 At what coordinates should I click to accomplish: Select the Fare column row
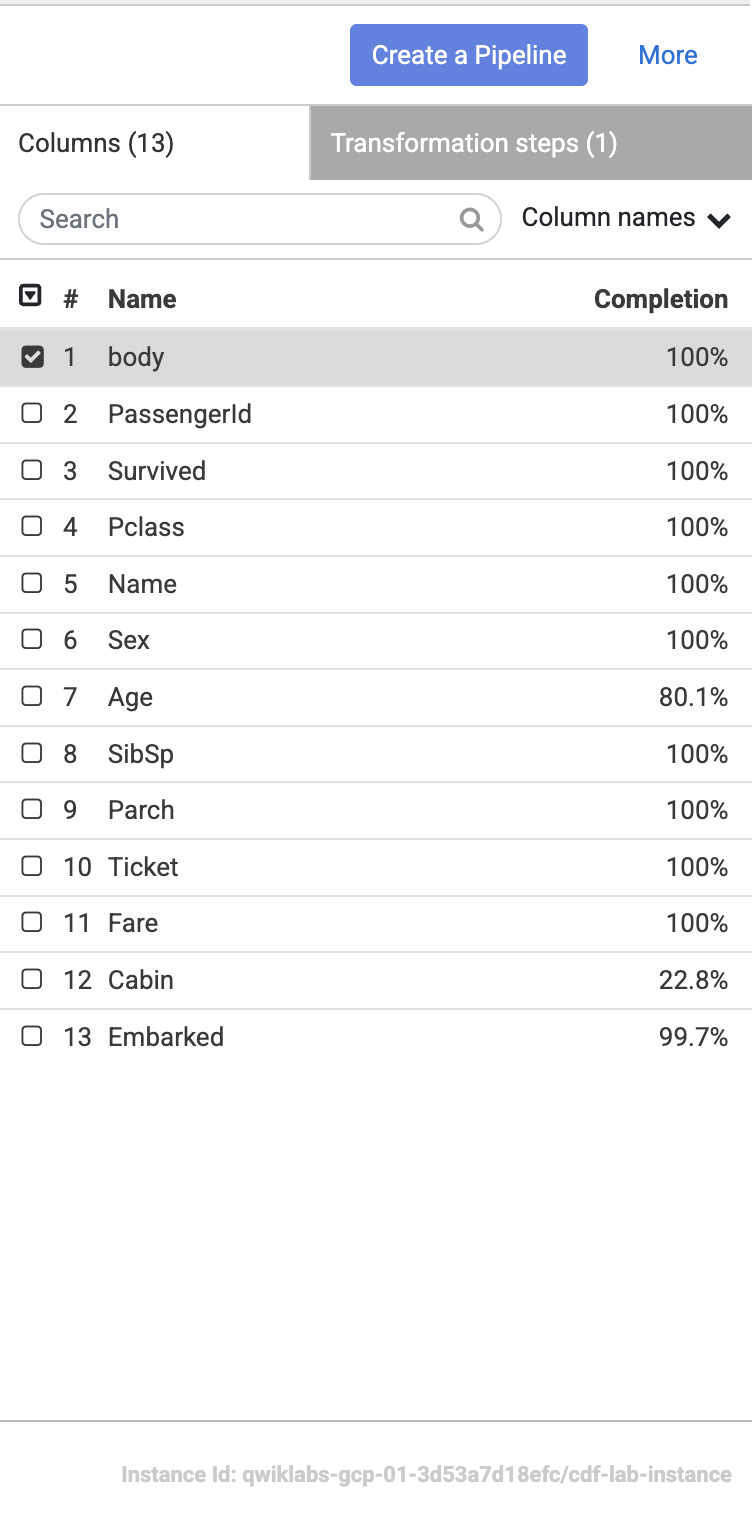133,923
